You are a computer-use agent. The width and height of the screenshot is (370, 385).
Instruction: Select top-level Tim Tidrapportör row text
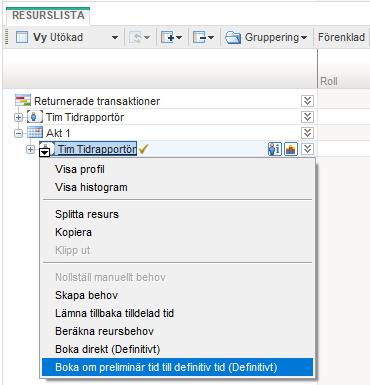tap(85, 117)
